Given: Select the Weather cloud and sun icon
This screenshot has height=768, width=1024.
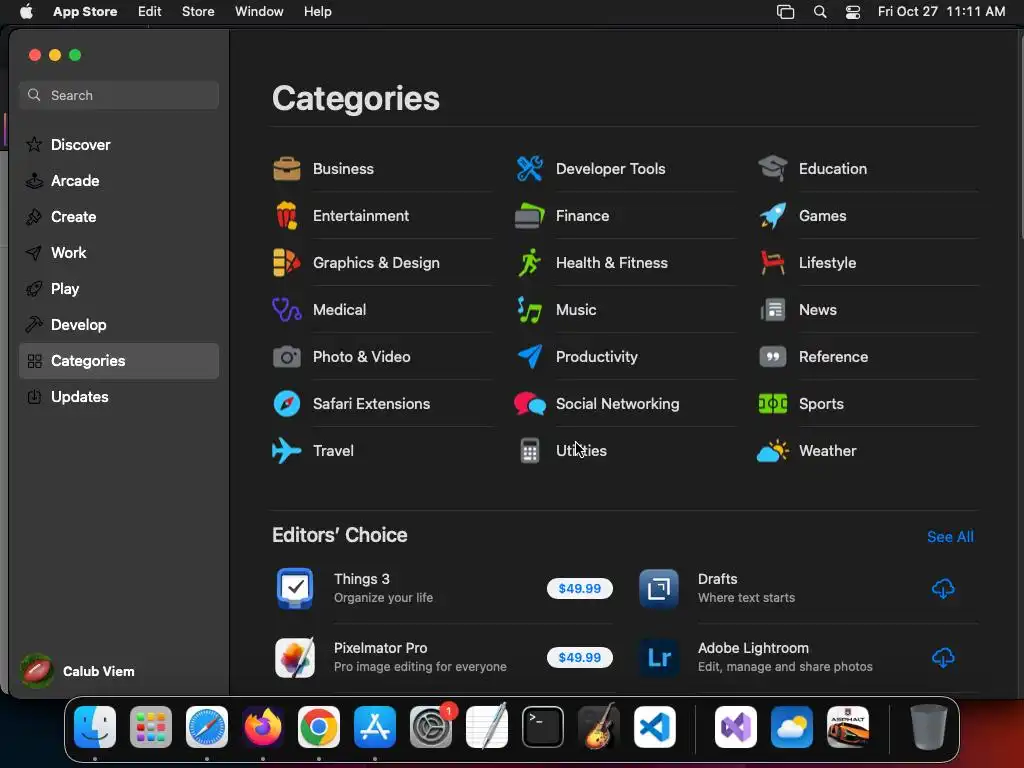Looking at the screenshot, I should click(x=773, y=451).
